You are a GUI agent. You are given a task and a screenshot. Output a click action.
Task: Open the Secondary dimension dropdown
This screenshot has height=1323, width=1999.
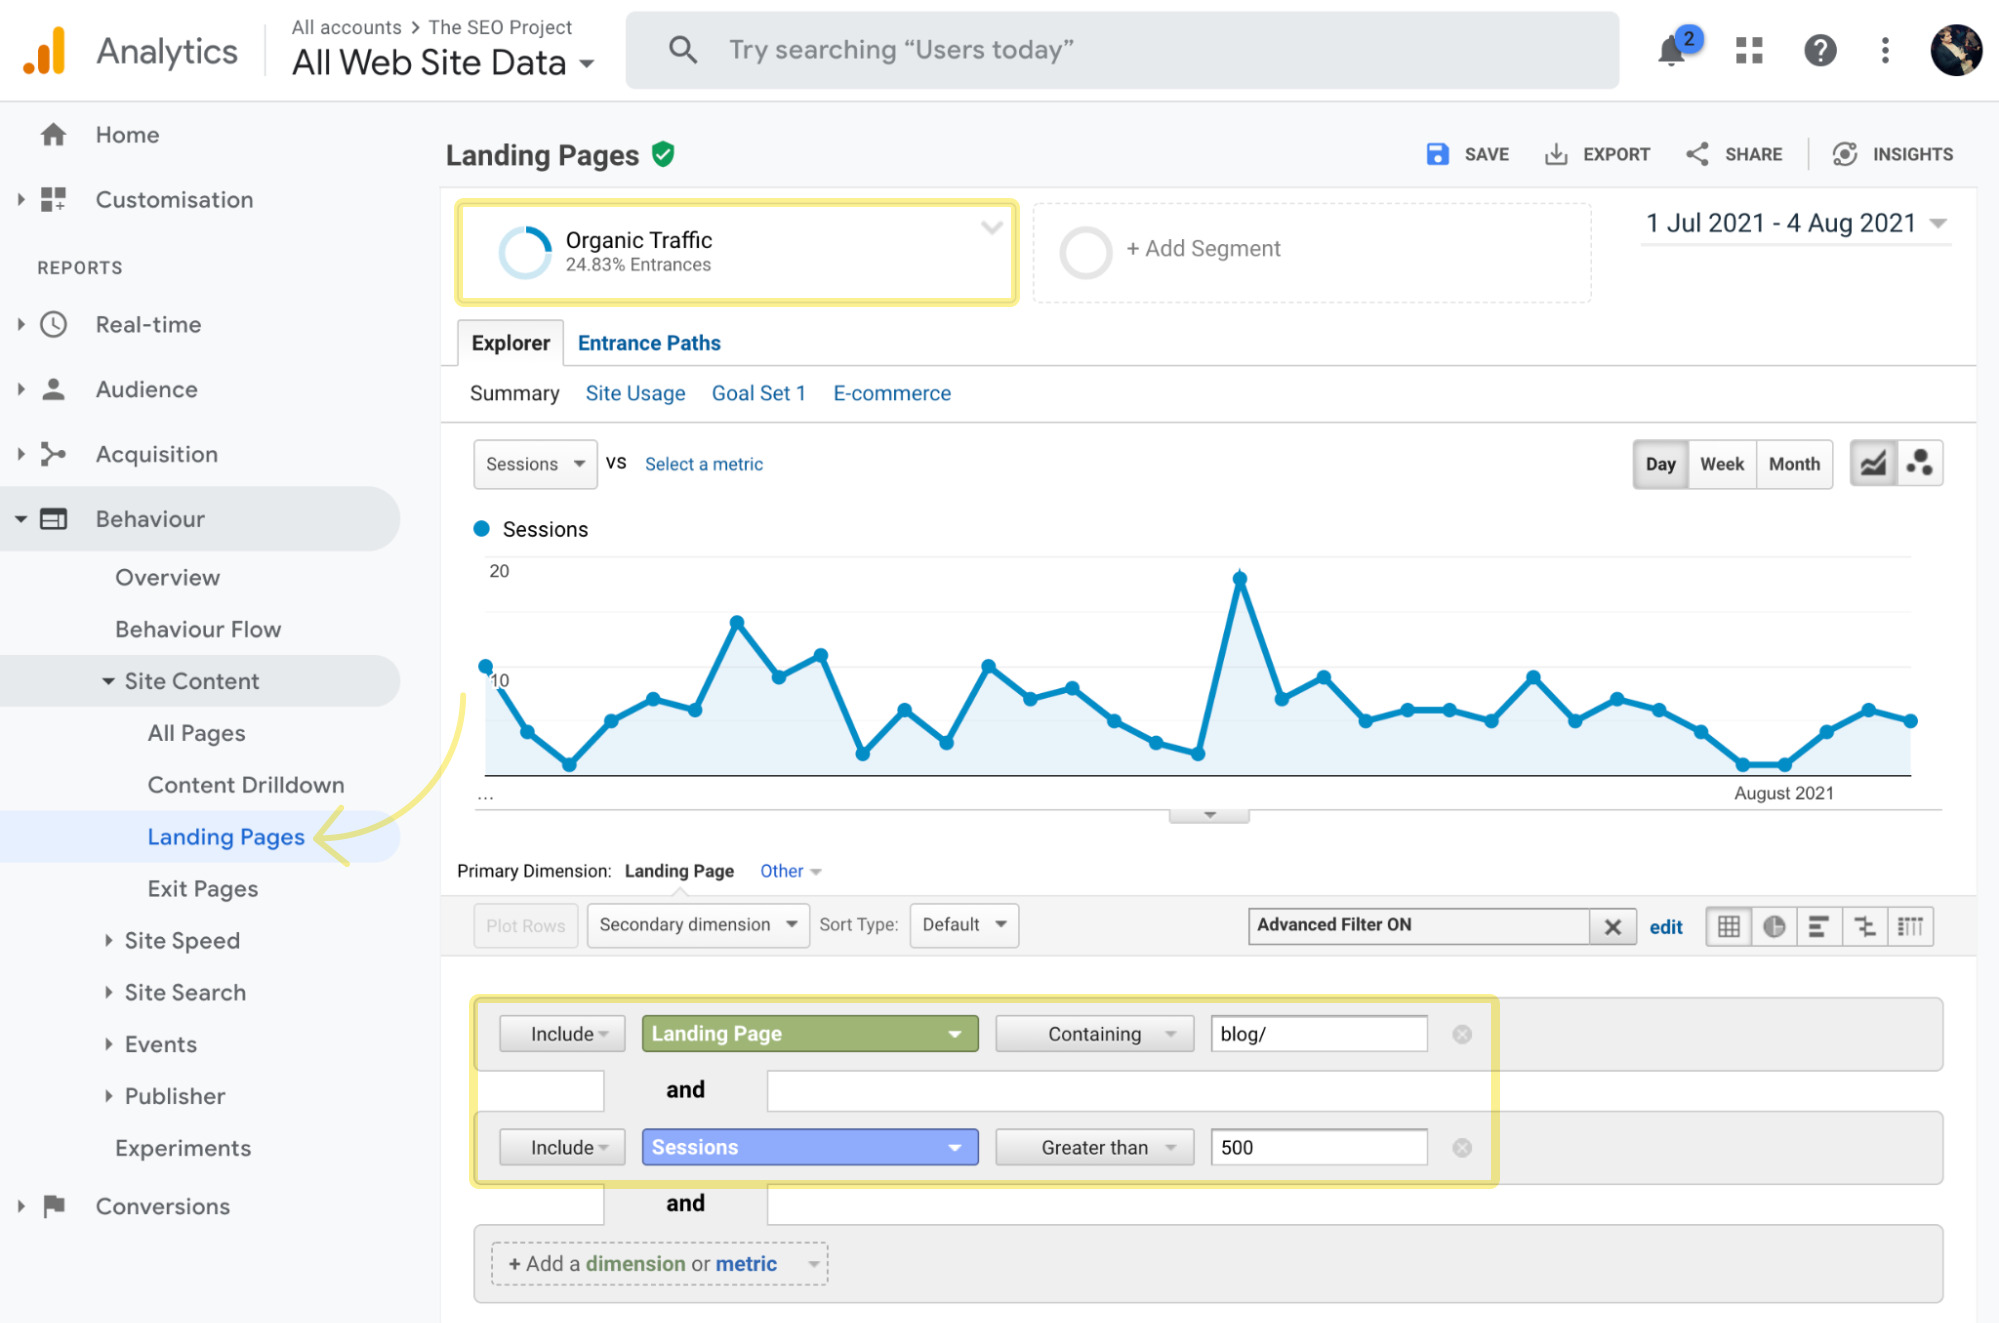(x=697, y=925)
